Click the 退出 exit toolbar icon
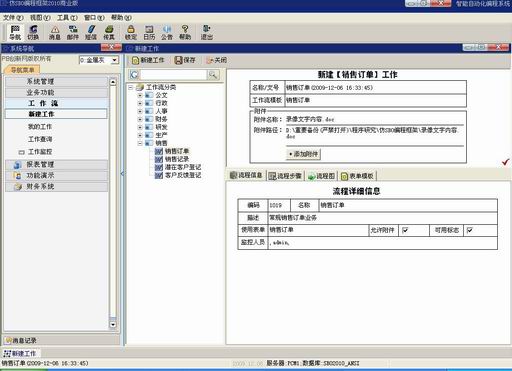The height and width of the screenshot is (371, 512). [x=207, y=32]
